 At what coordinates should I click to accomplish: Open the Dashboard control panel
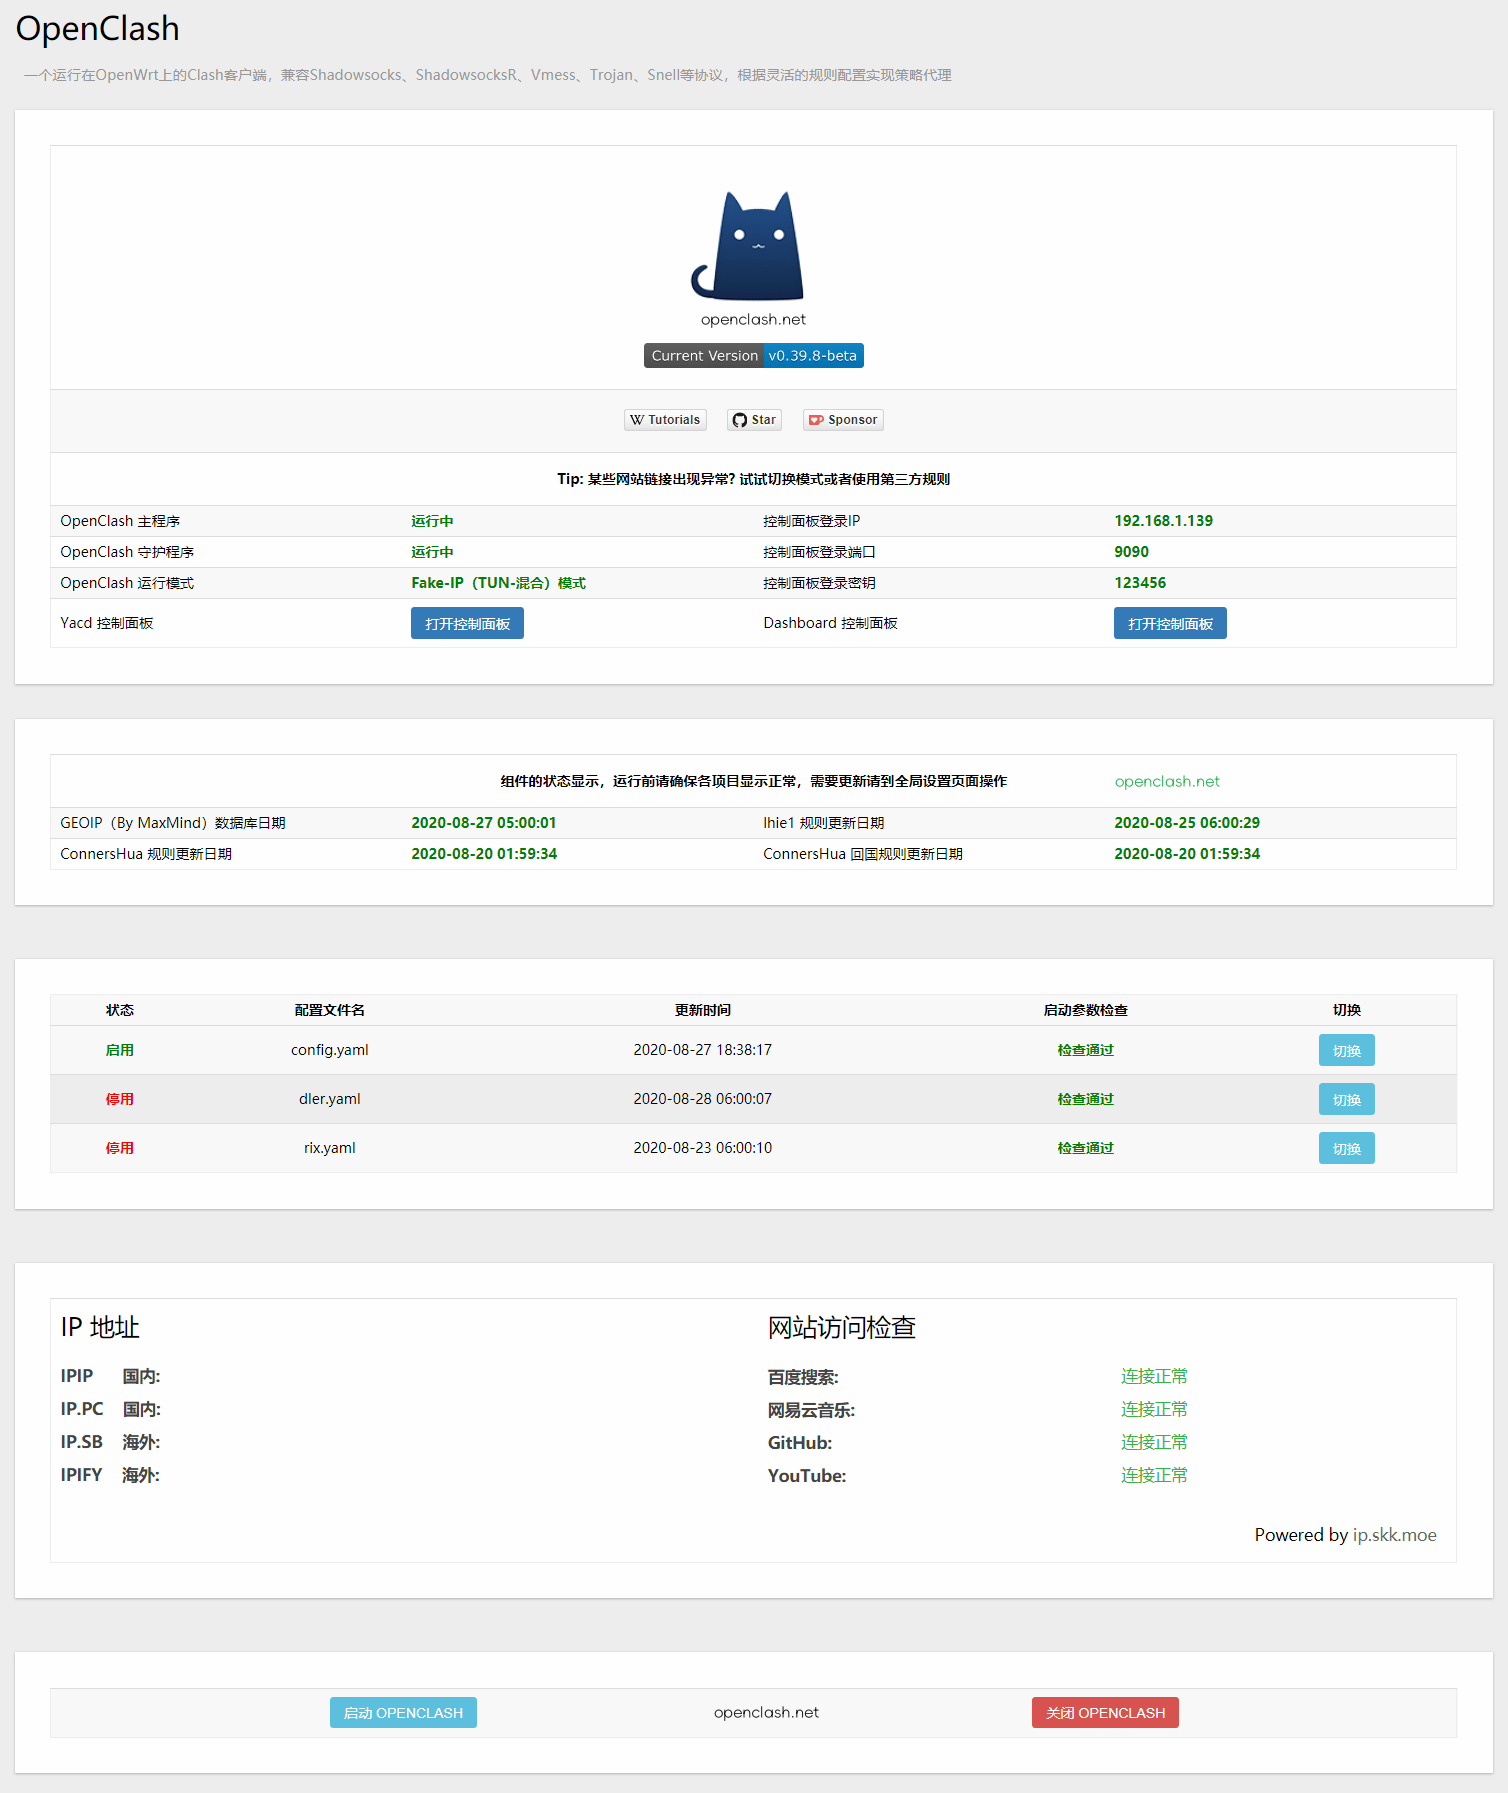point(1170,624)
